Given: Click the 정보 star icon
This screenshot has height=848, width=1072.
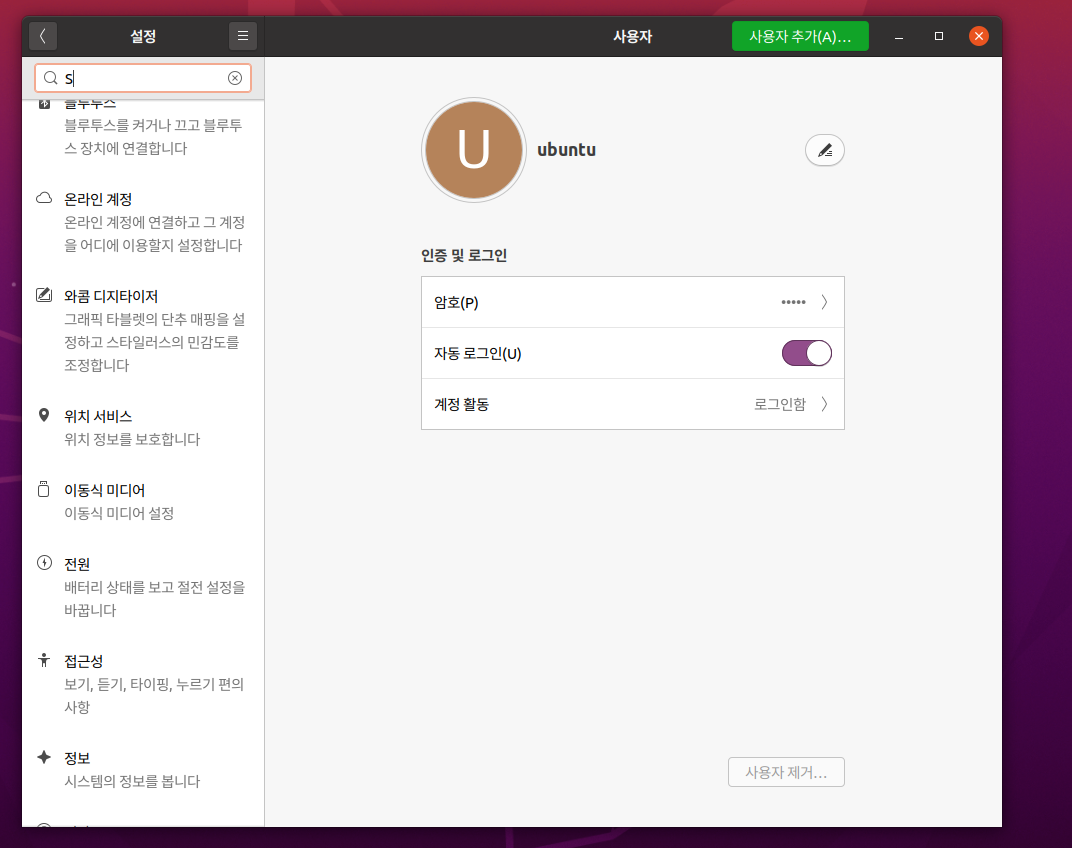Looking at the screenshot, I should point(44,757).
